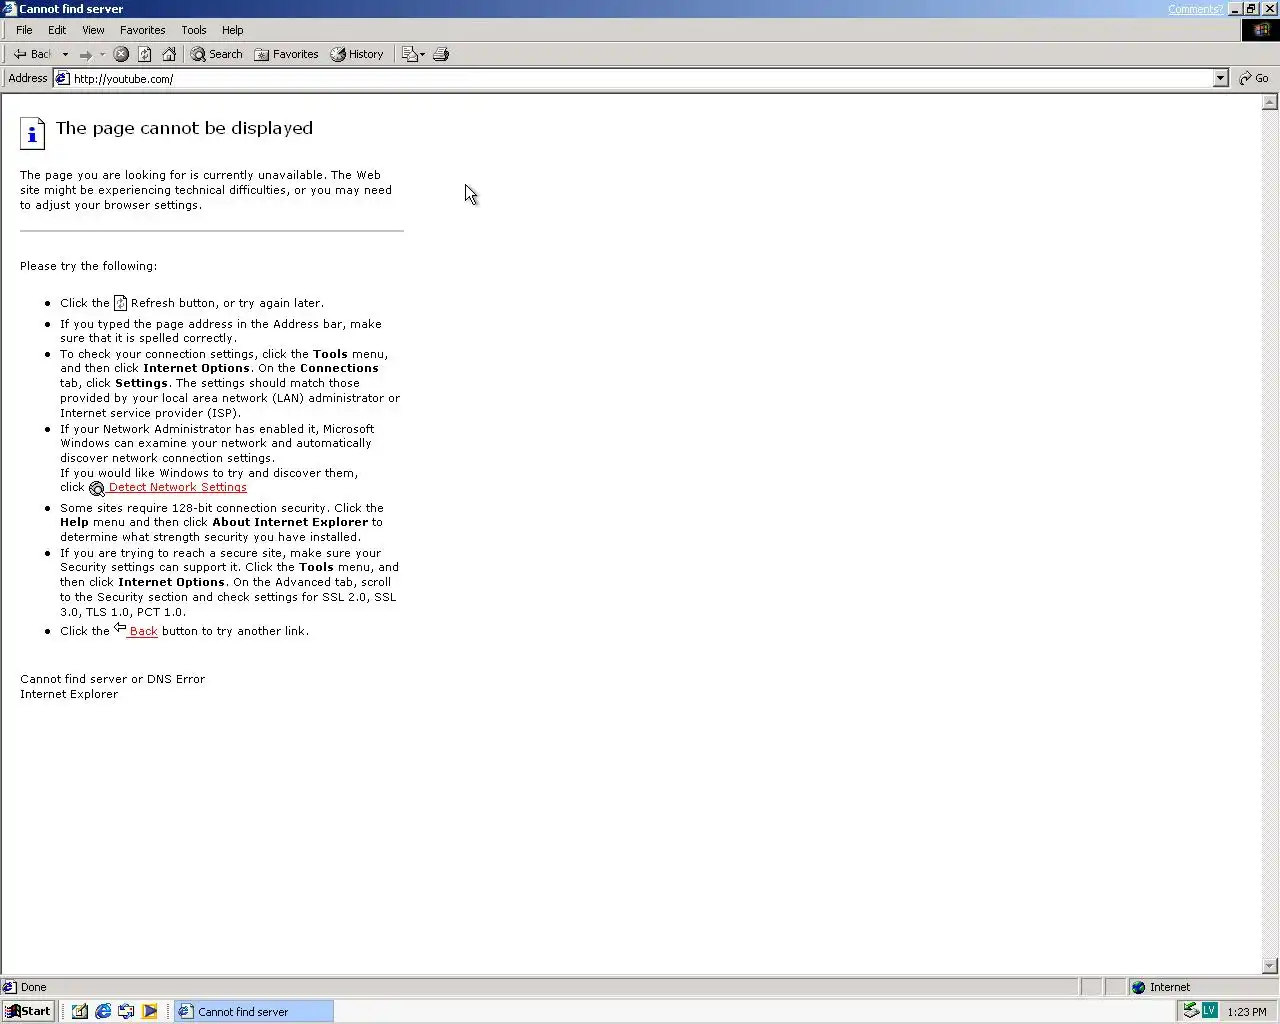Screen dimensions: 1280x1024
Task: Click the Address label handle
Action: [x=27, y=78]
